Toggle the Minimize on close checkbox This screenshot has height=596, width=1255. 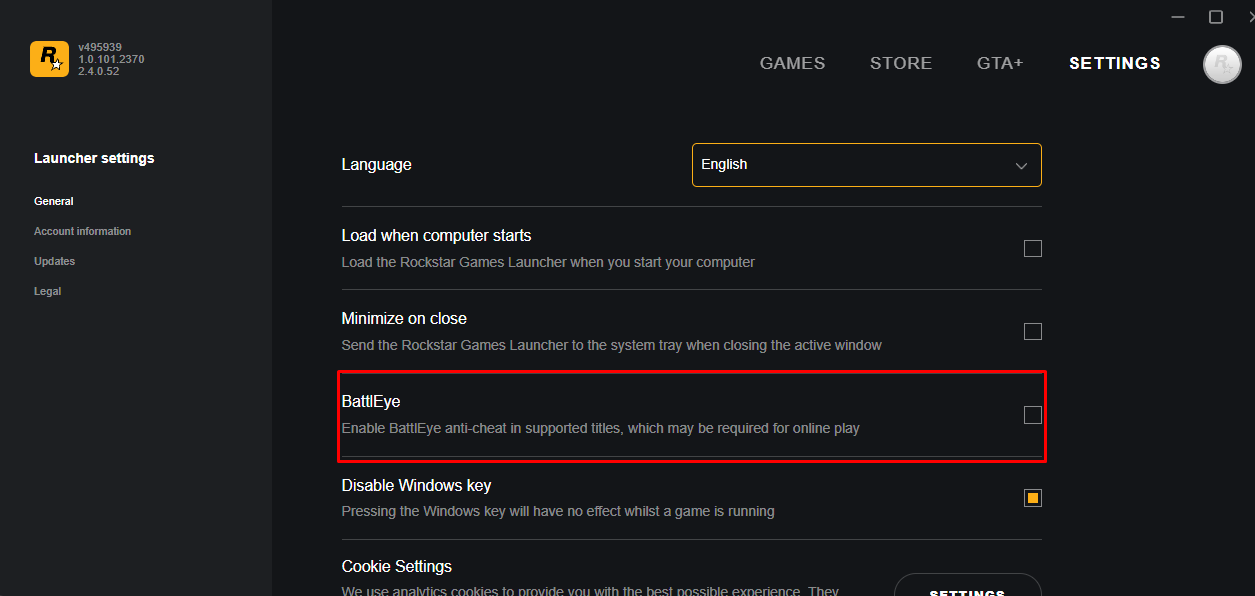pos(1033,331)
